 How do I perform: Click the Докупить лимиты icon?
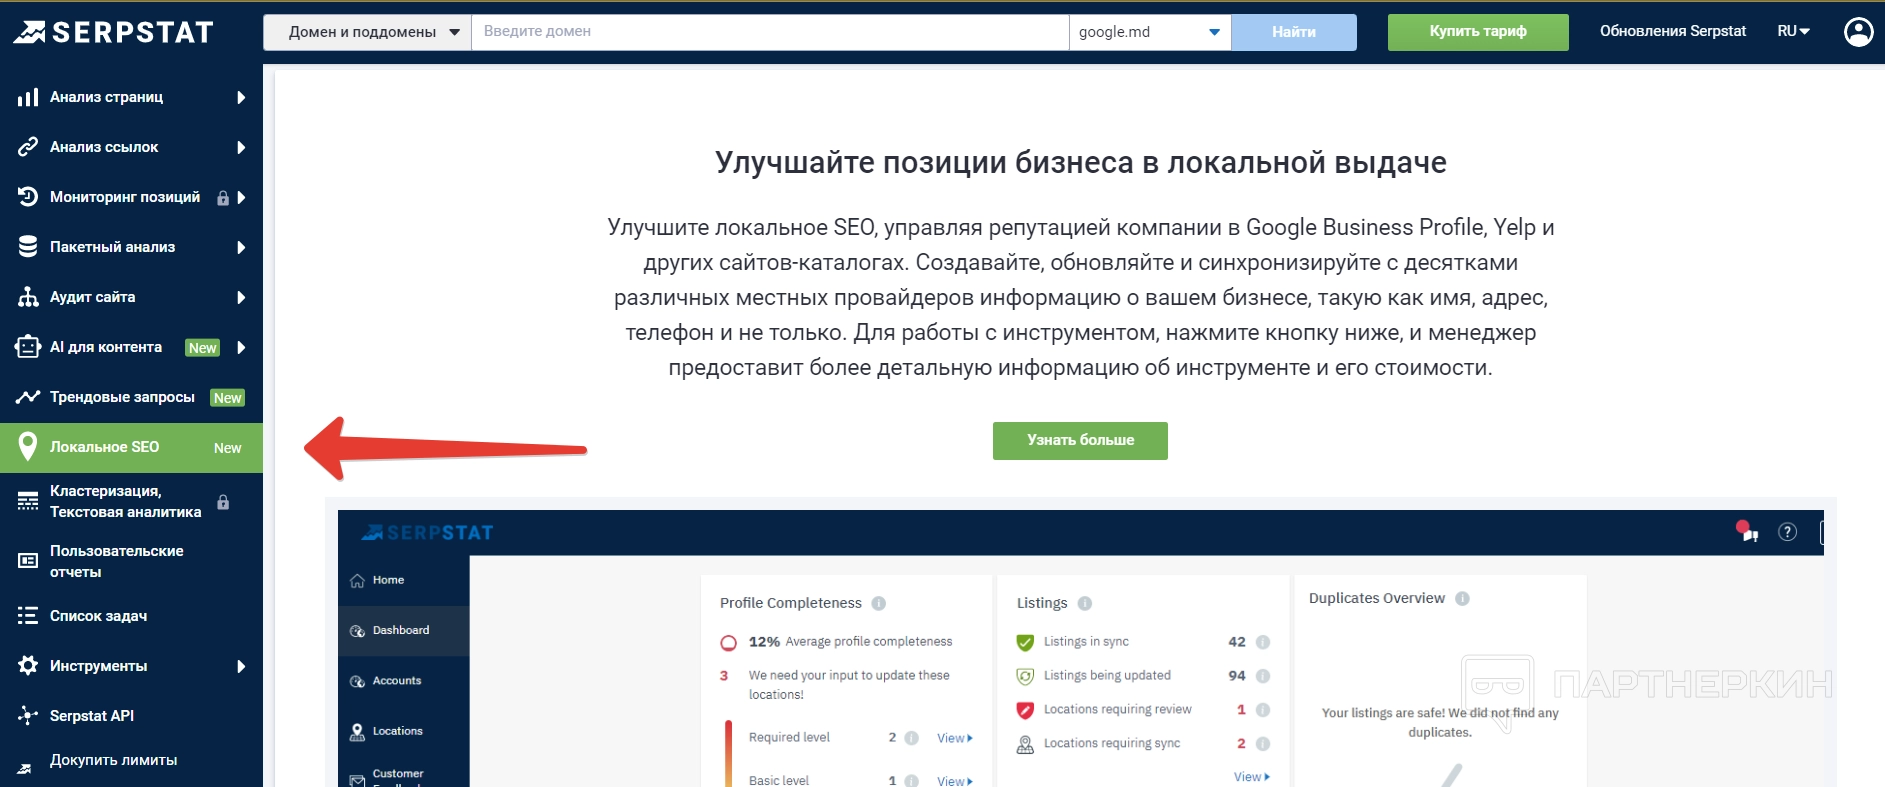[x=25, y=767]
